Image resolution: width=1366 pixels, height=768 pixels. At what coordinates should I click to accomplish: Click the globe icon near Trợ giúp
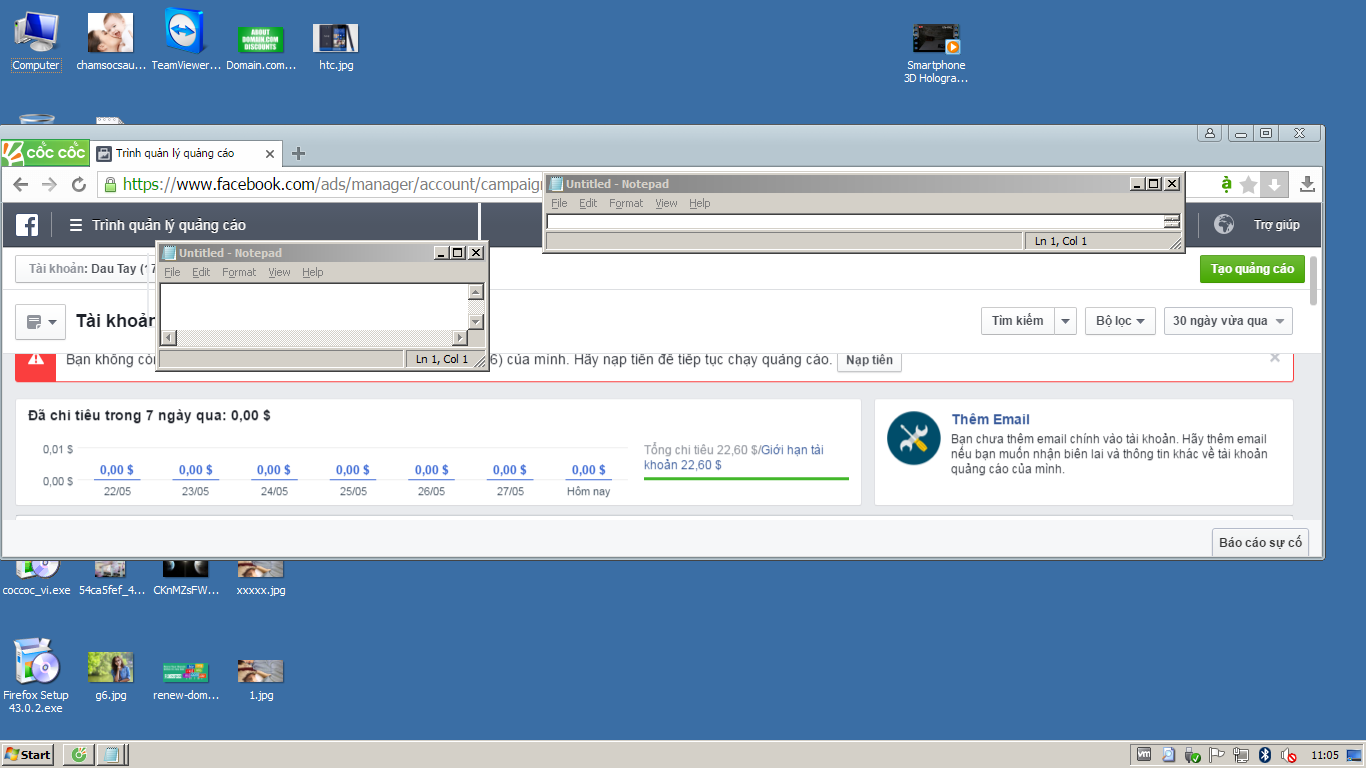(1224, 224)
